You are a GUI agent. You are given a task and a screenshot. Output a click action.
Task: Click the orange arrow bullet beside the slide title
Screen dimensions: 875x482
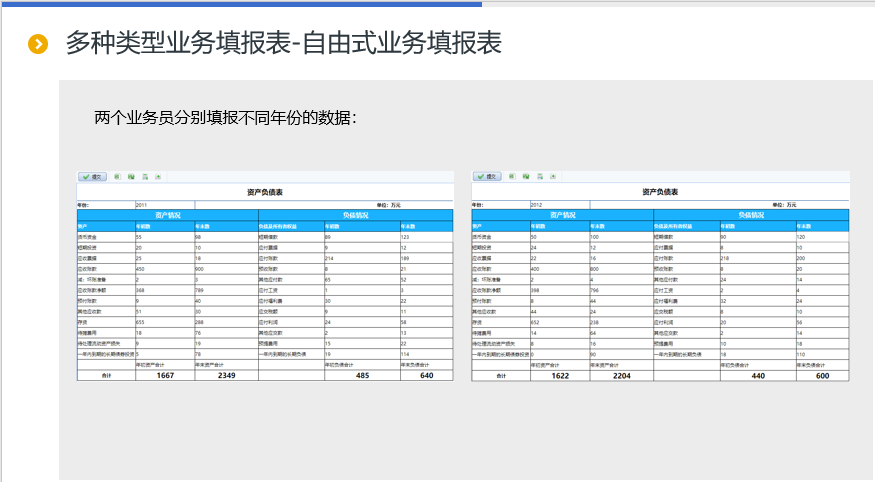[x=38, y=44]
